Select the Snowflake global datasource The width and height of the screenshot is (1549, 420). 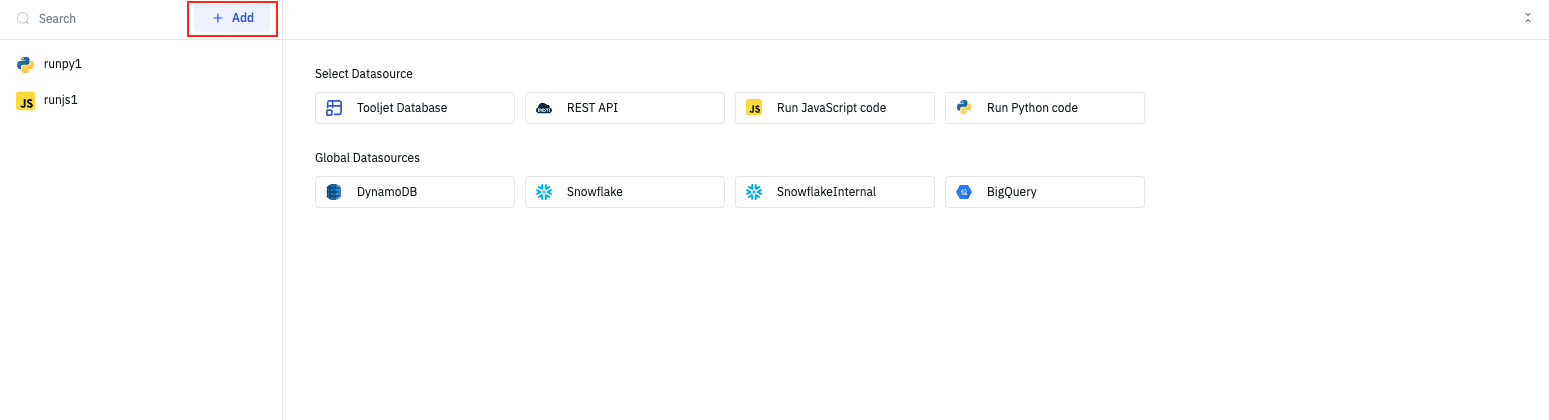[624, 192]
